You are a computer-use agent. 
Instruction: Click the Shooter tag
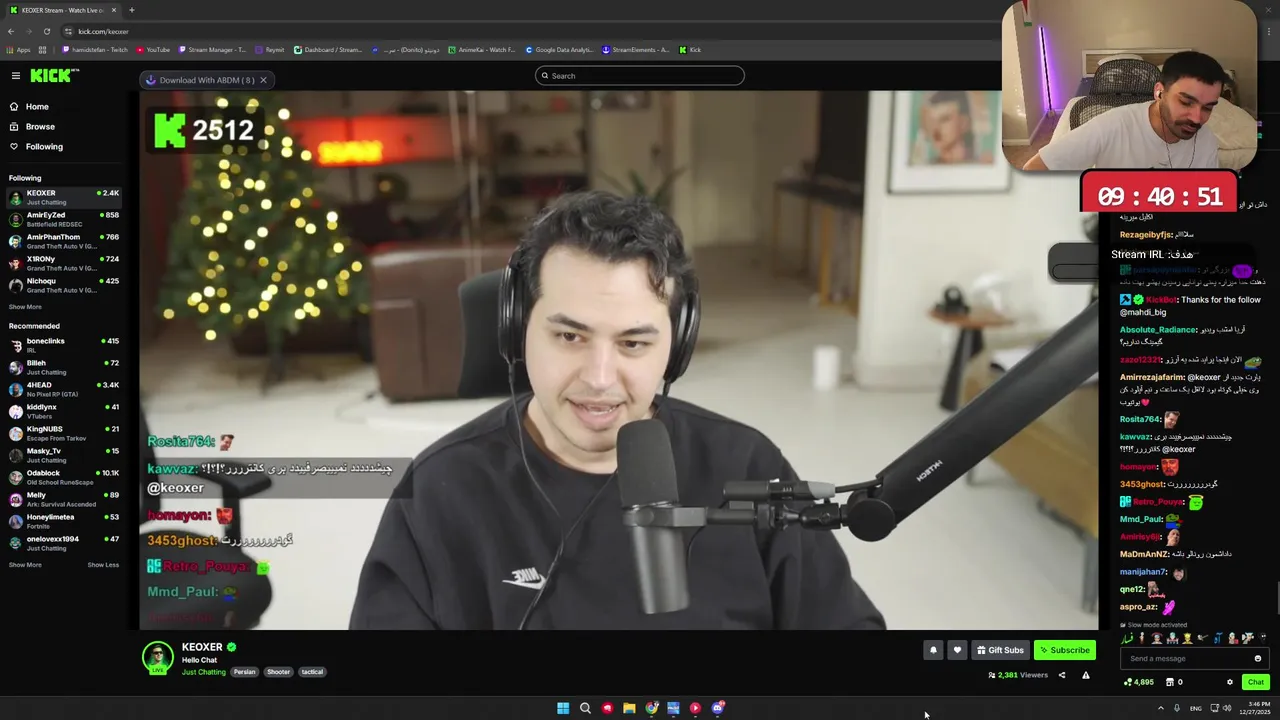(278, 672)
